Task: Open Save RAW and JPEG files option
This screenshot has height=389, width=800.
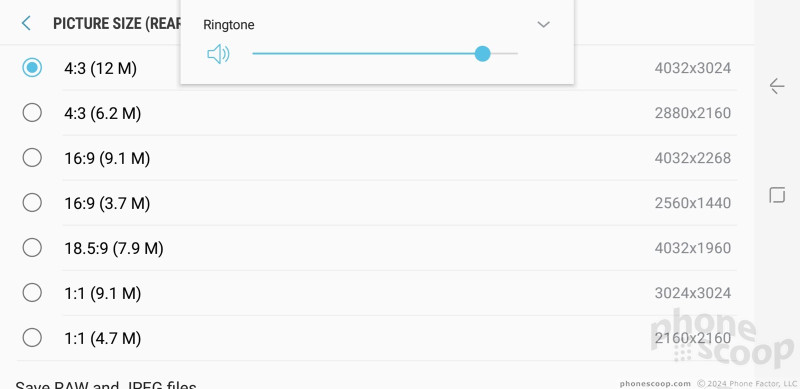Action: 106,383
